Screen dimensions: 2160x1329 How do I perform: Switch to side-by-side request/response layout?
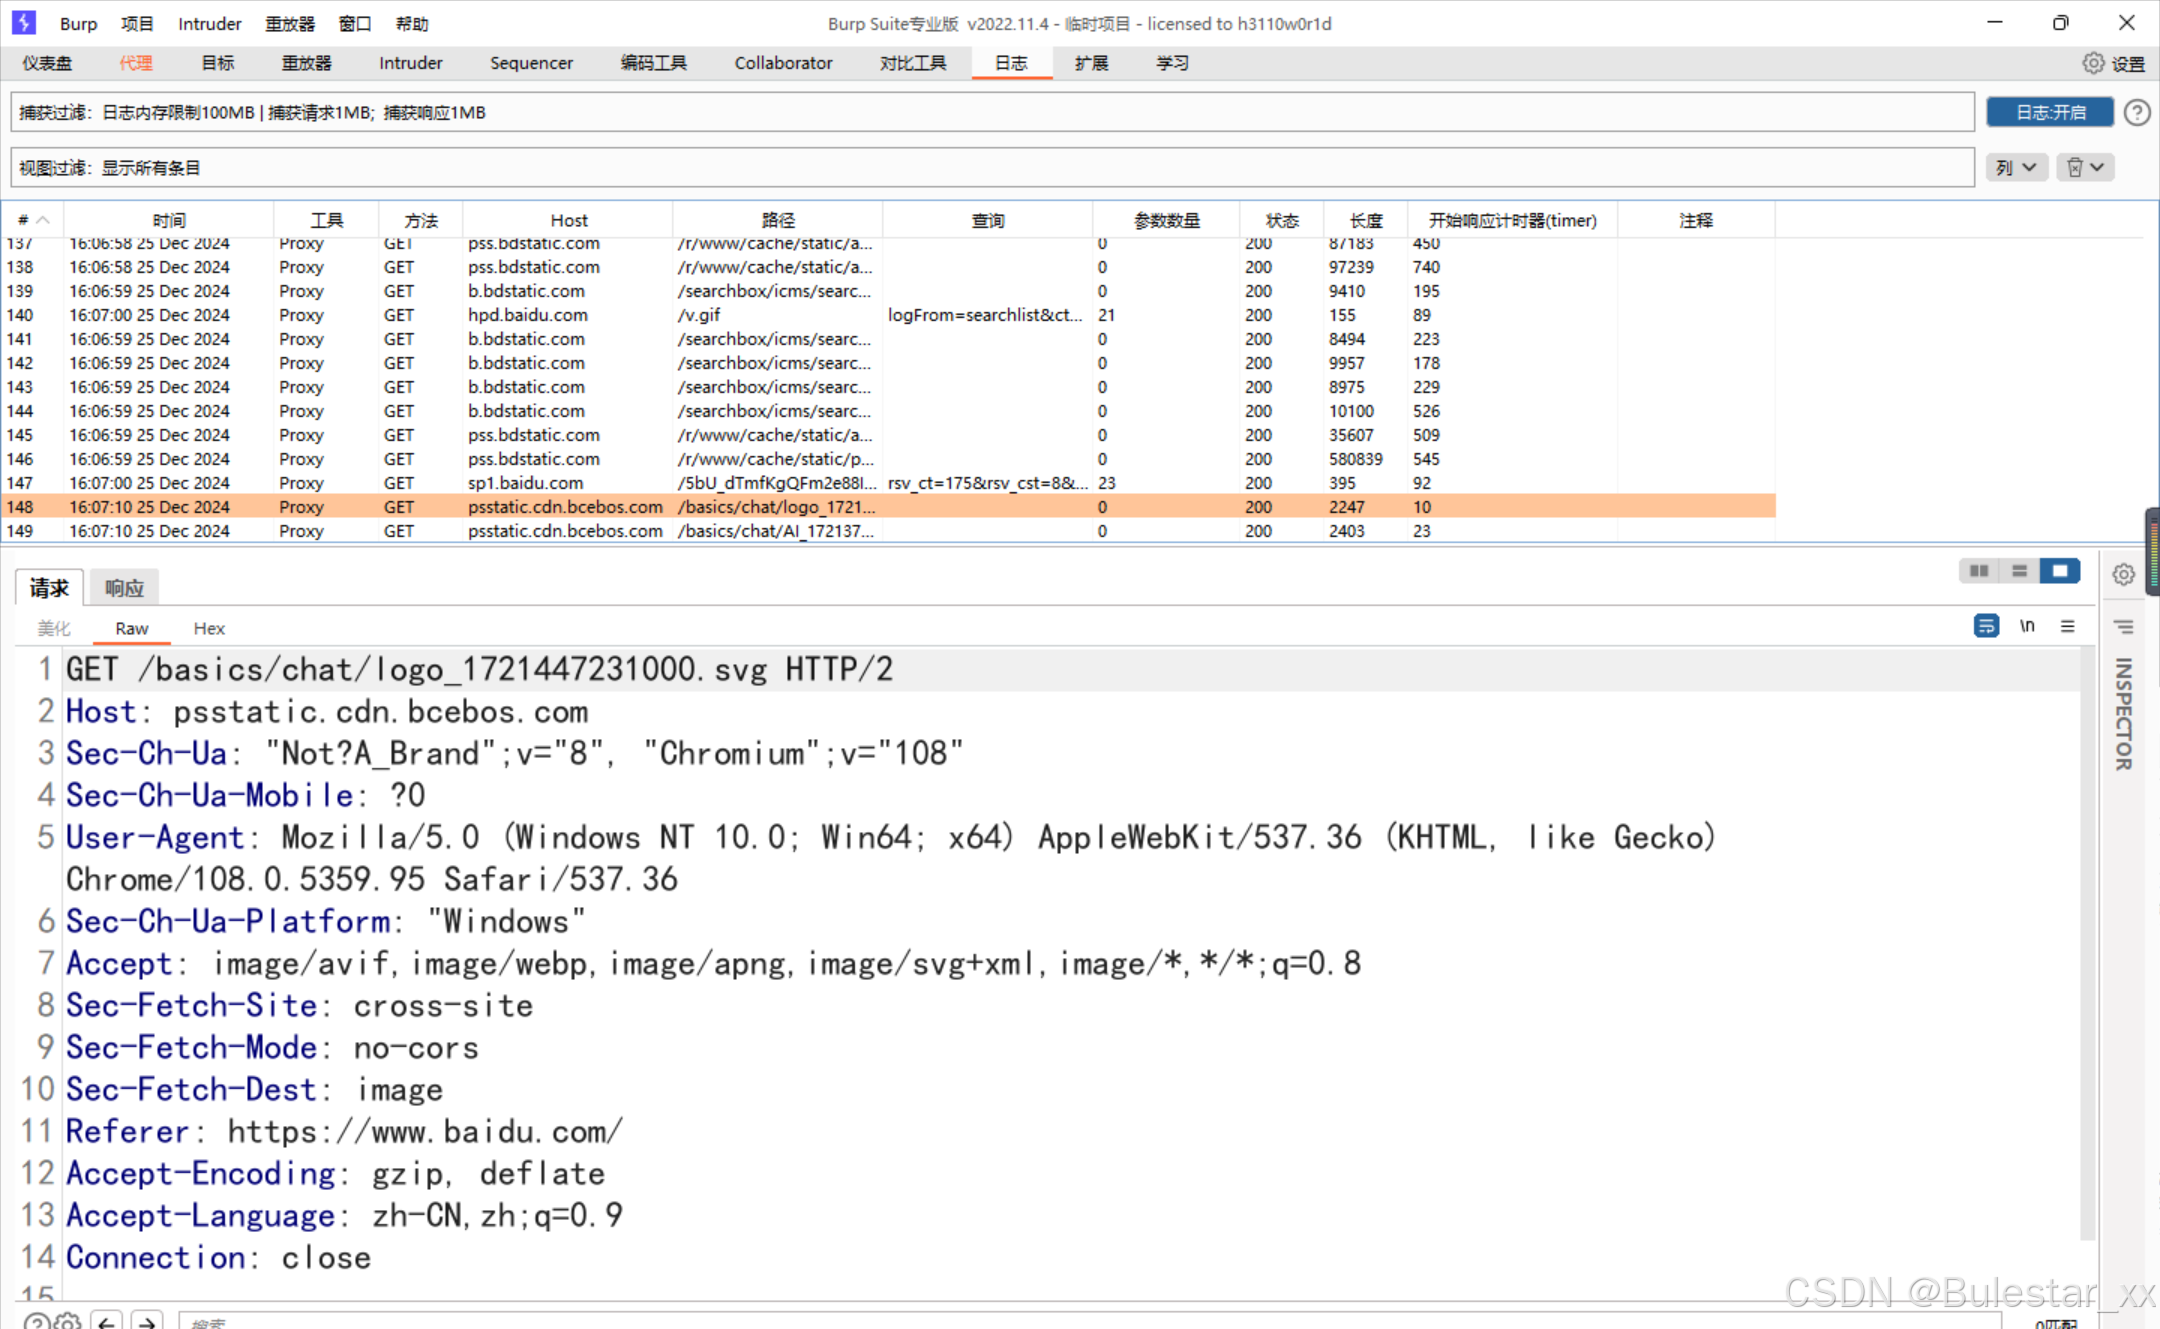pyautogui.click(x=1978, y=570)
